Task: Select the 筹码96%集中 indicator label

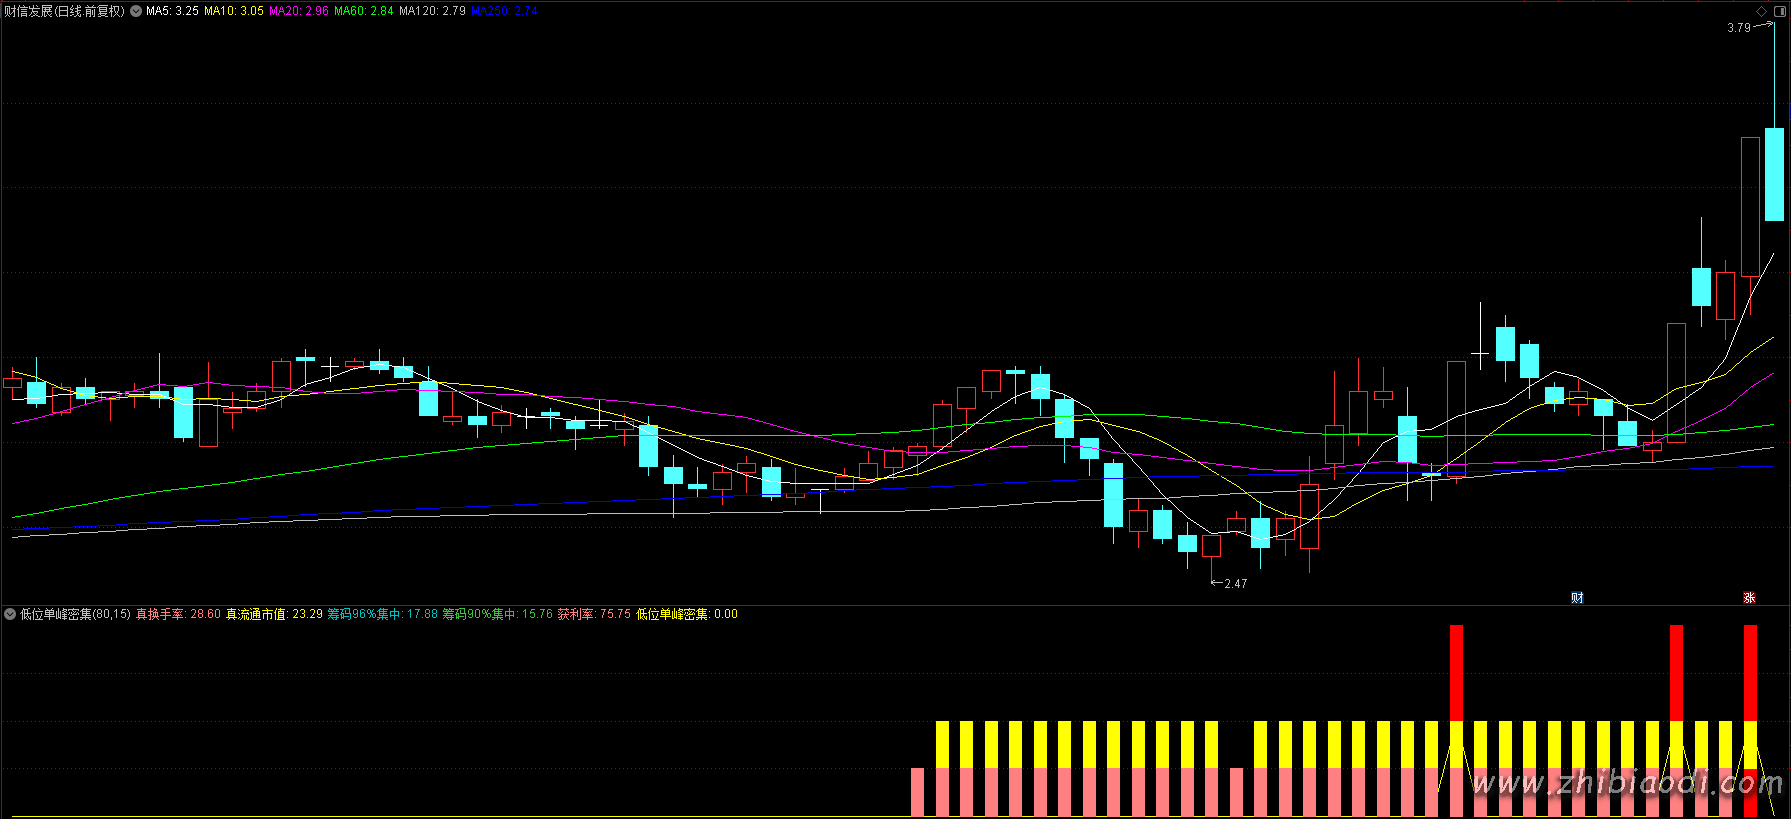Action: tap(383, 614)
